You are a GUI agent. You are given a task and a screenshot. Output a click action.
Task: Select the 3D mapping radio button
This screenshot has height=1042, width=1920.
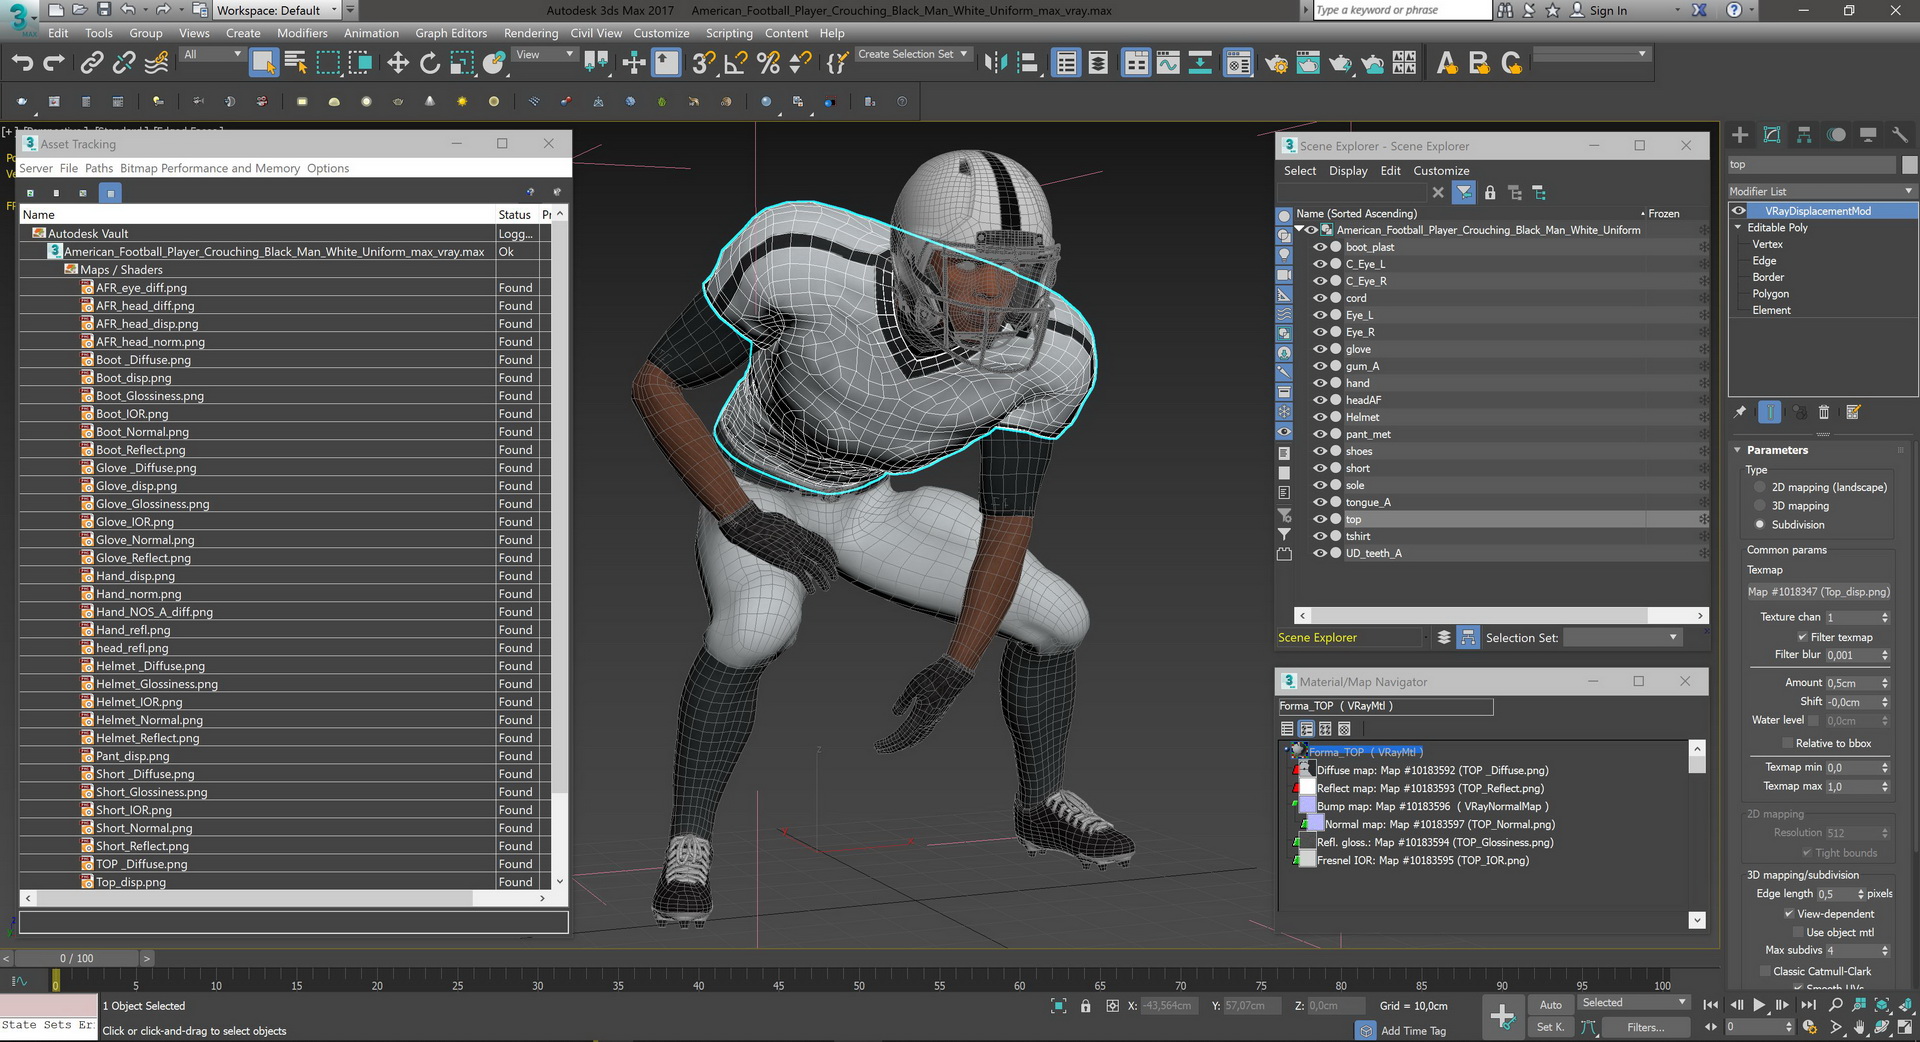(1760, 506)
